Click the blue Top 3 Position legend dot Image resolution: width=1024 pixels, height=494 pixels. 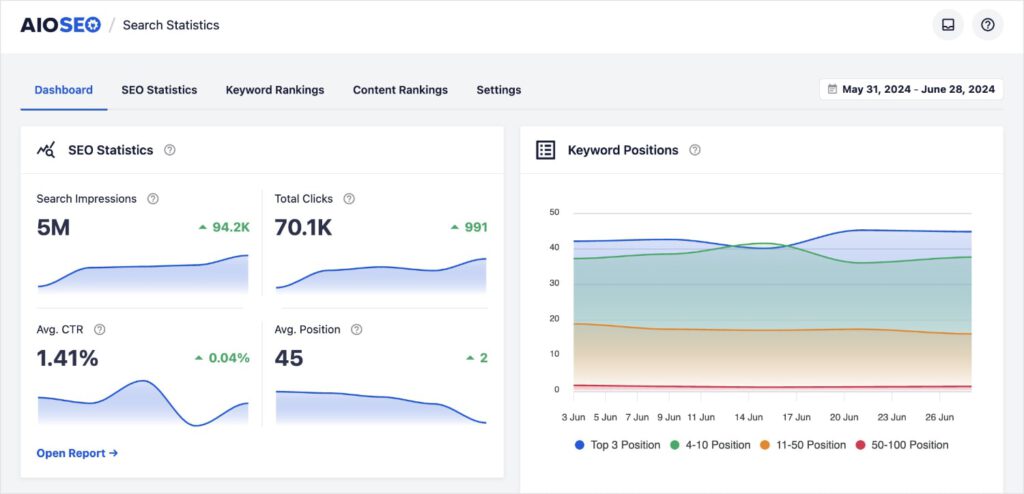tap(579, 445)
